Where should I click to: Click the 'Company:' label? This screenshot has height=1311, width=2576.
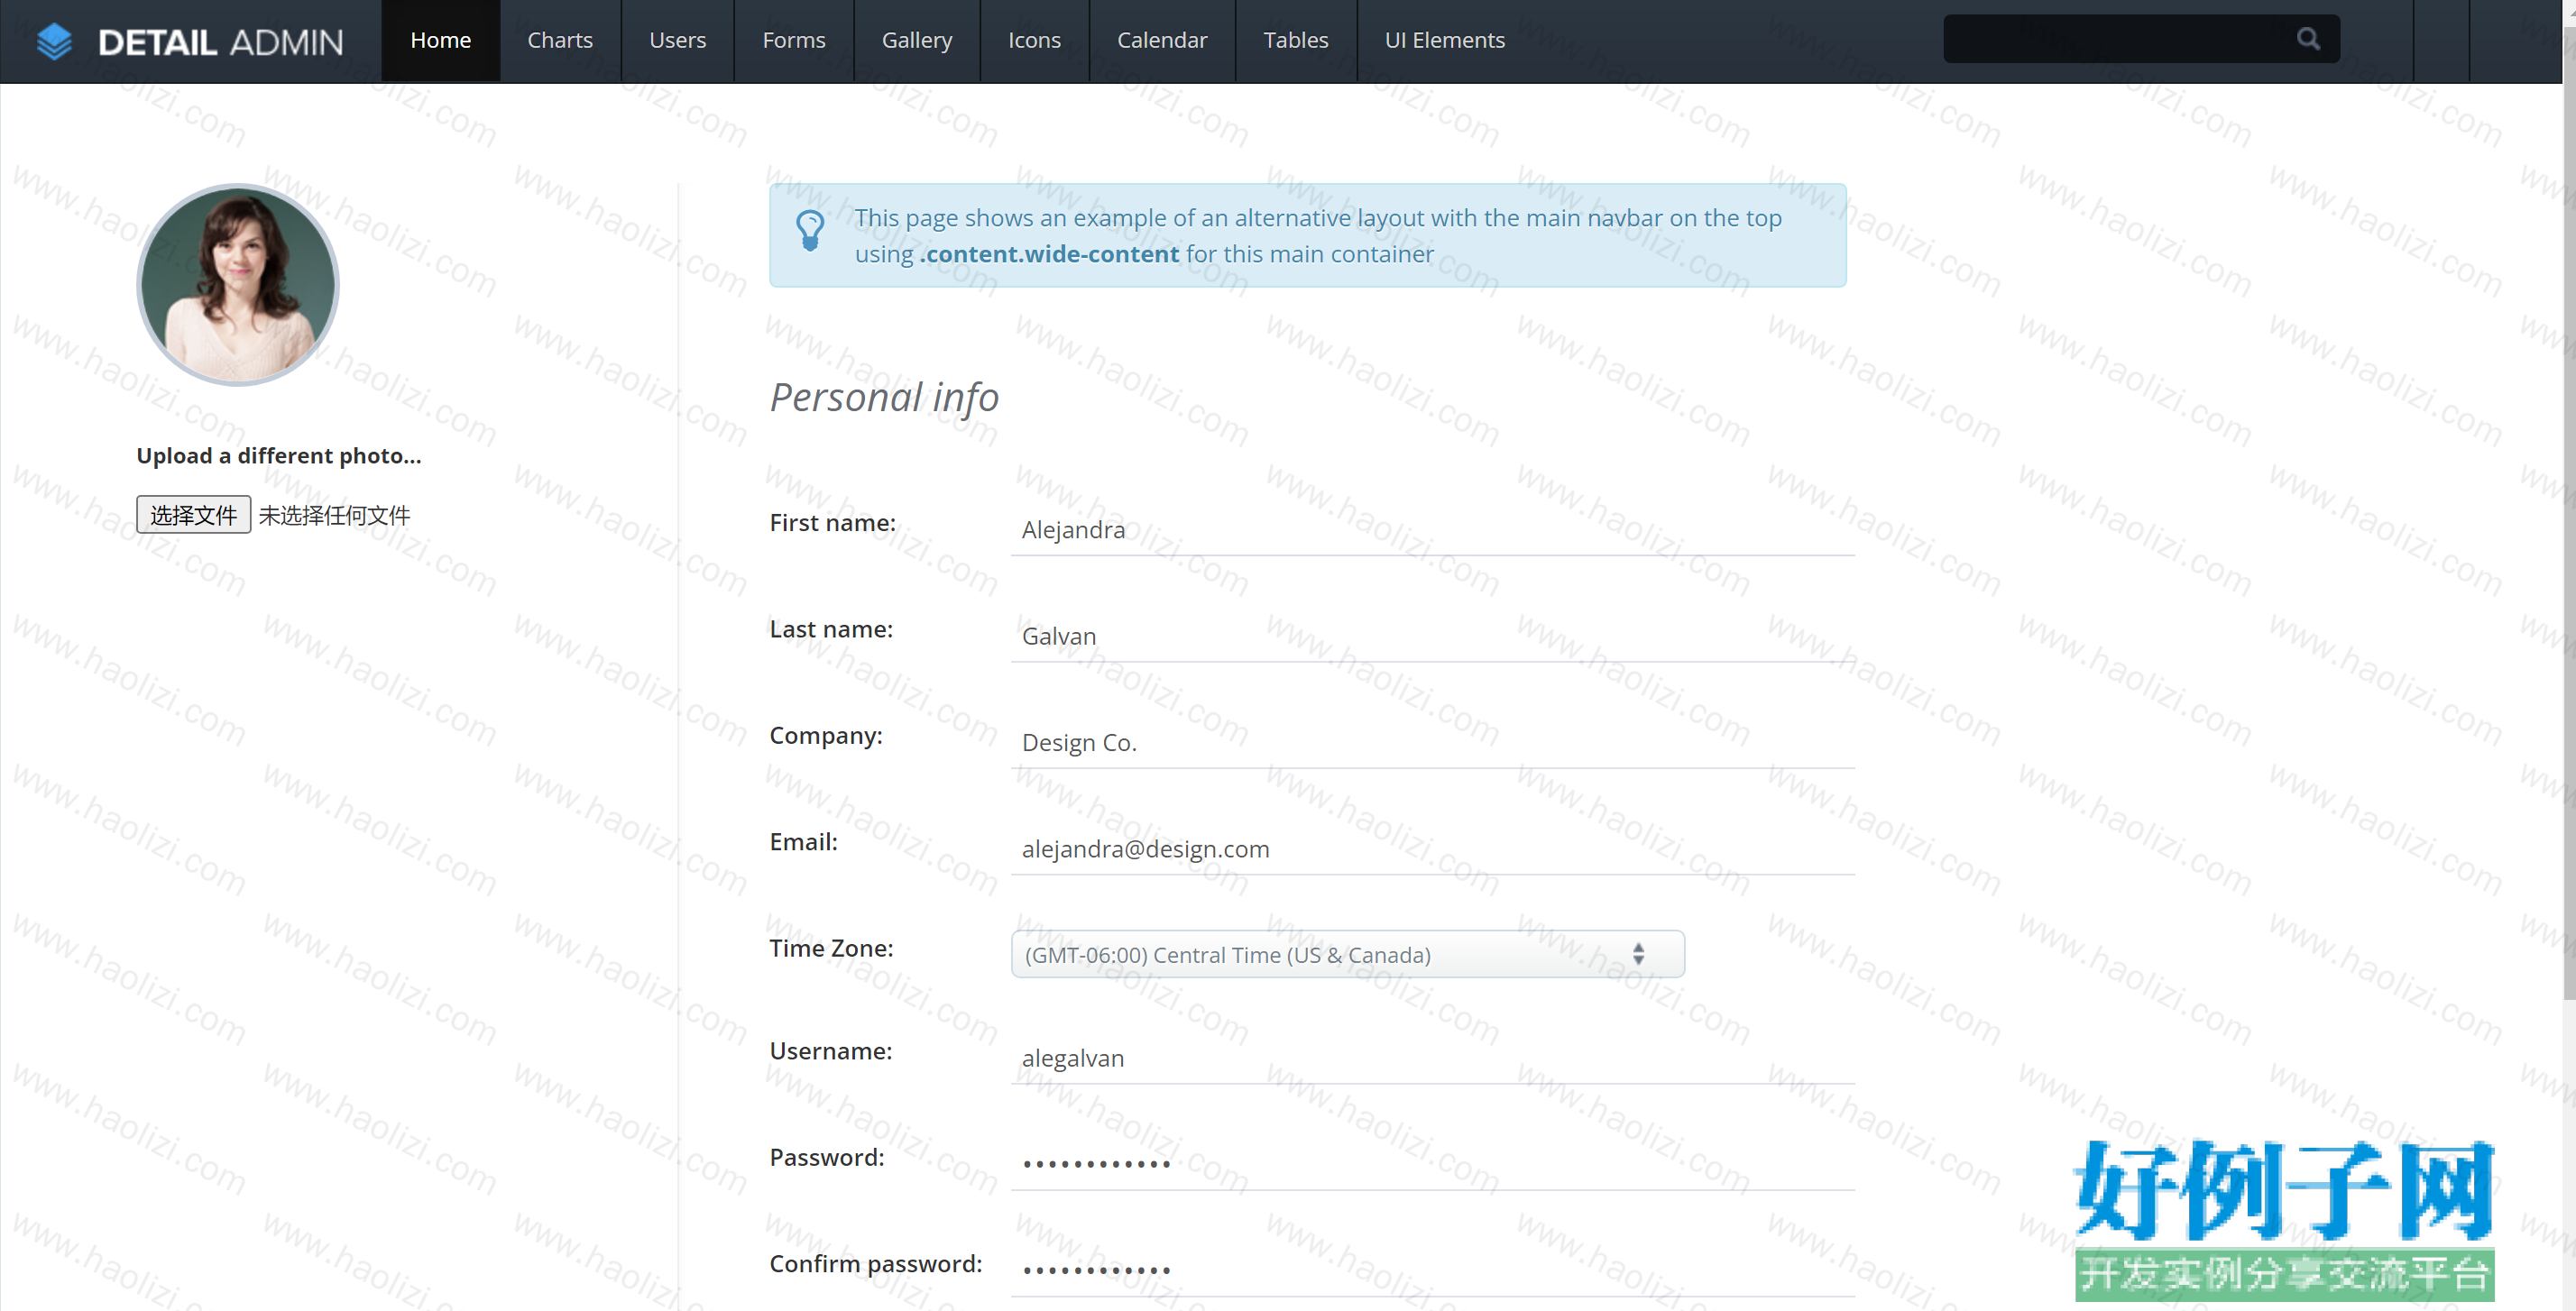click(x=826, y=736)
